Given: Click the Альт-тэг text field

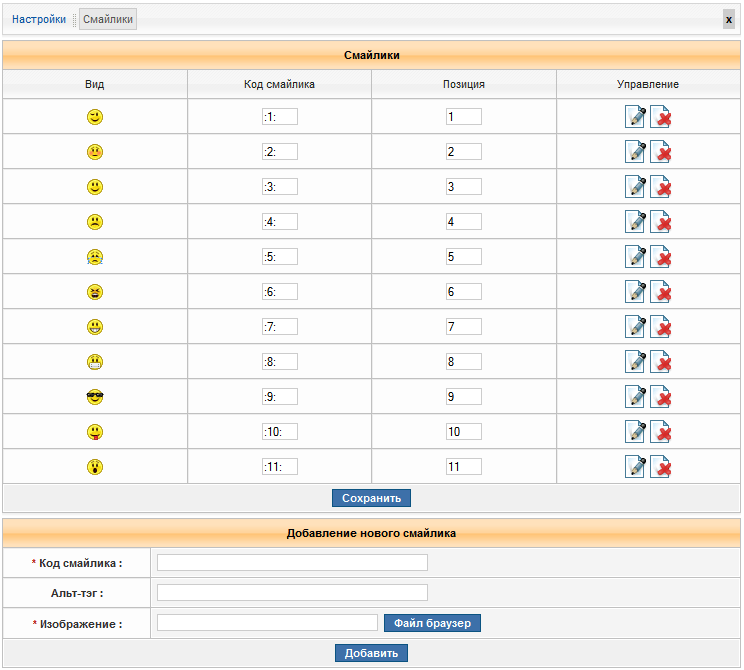Looking at the screenshot, I should (292, 593).
